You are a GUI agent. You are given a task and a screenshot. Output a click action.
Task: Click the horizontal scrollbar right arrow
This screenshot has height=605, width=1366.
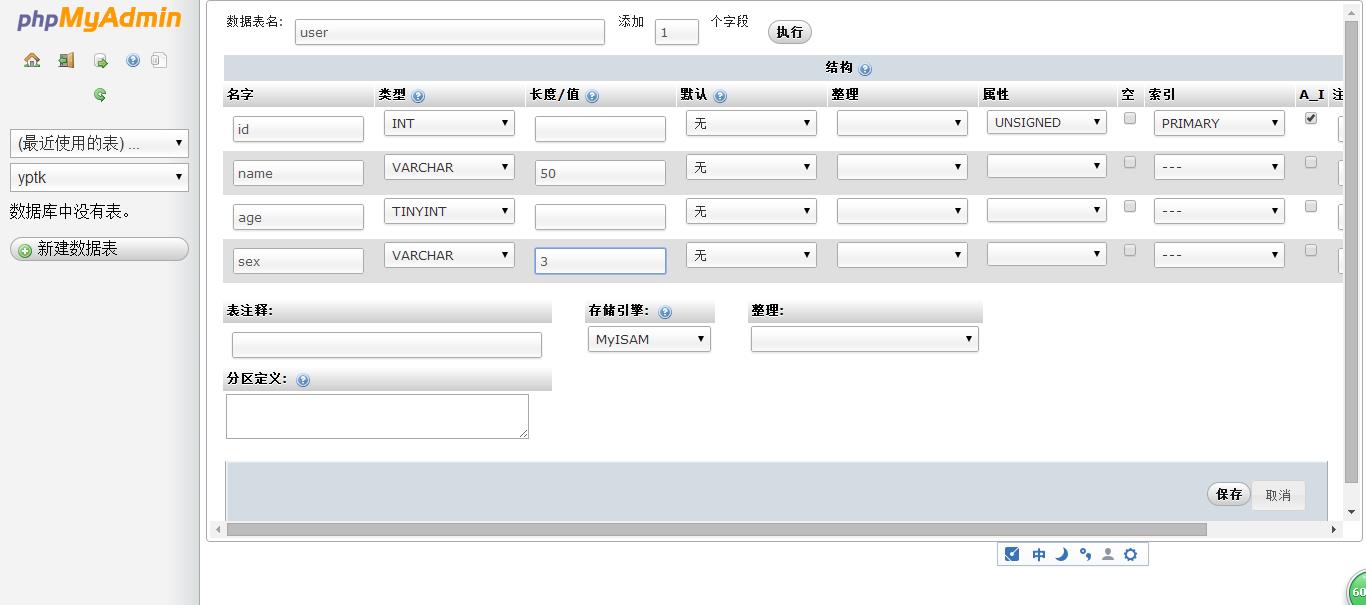[1334, 529]
